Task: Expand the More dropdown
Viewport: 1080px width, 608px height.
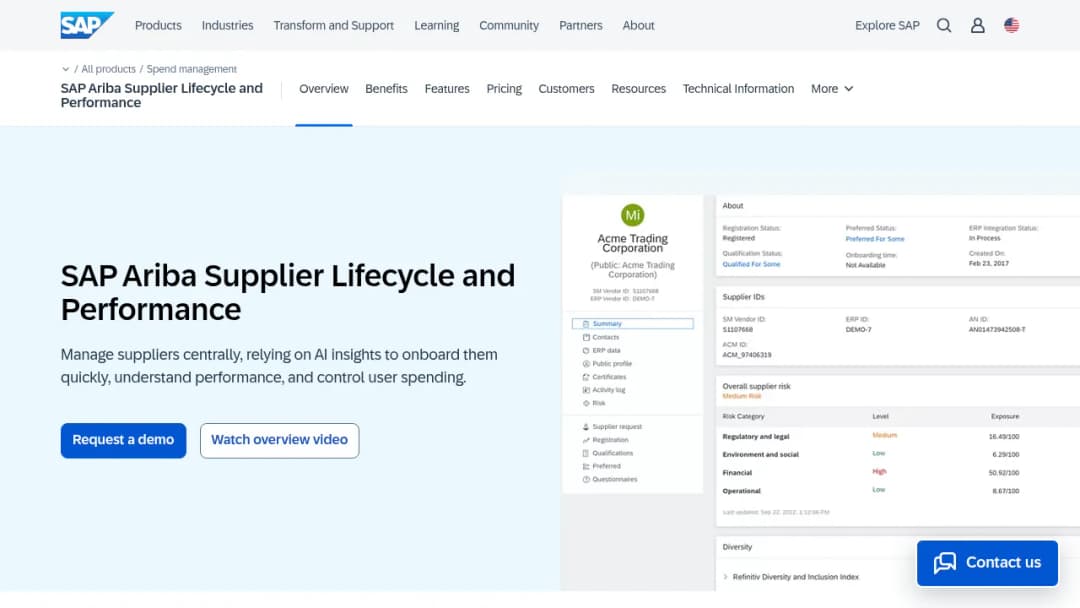Action: 832,89
